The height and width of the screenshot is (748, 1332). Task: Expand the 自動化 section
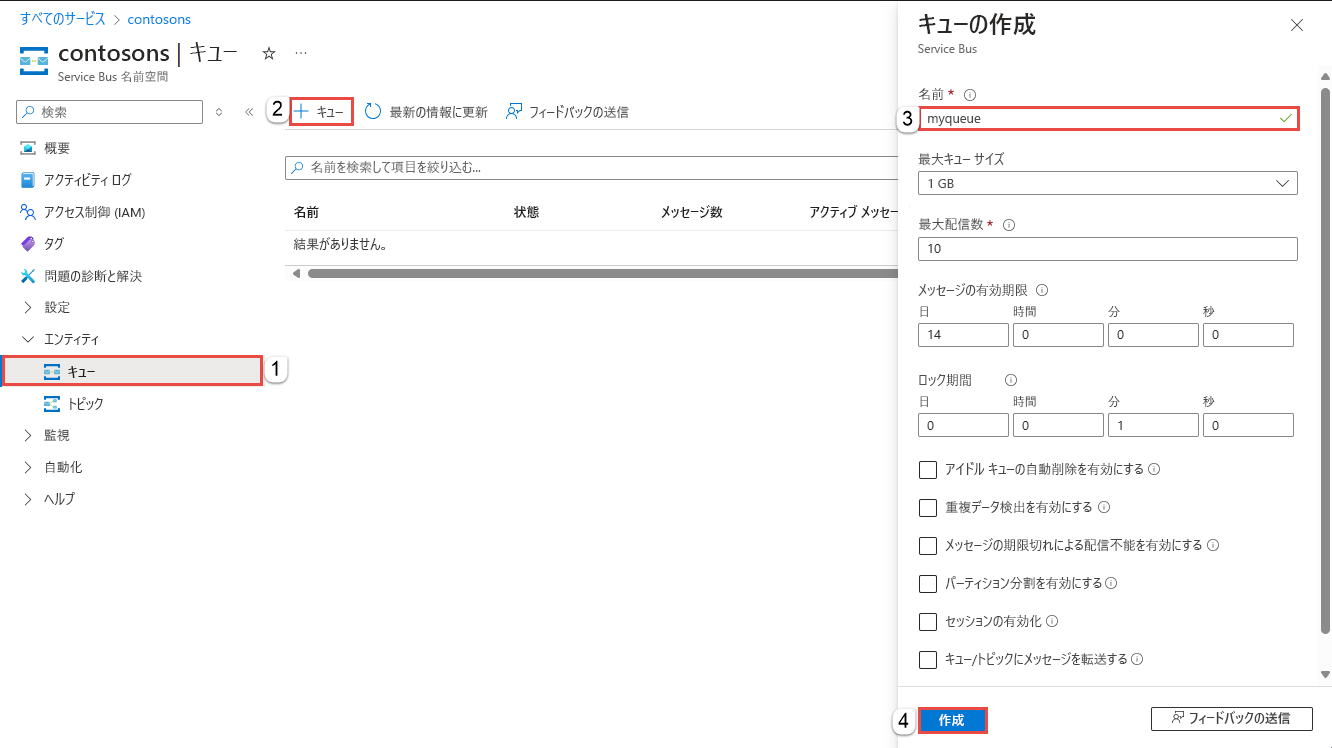click(x=28, y=467)
